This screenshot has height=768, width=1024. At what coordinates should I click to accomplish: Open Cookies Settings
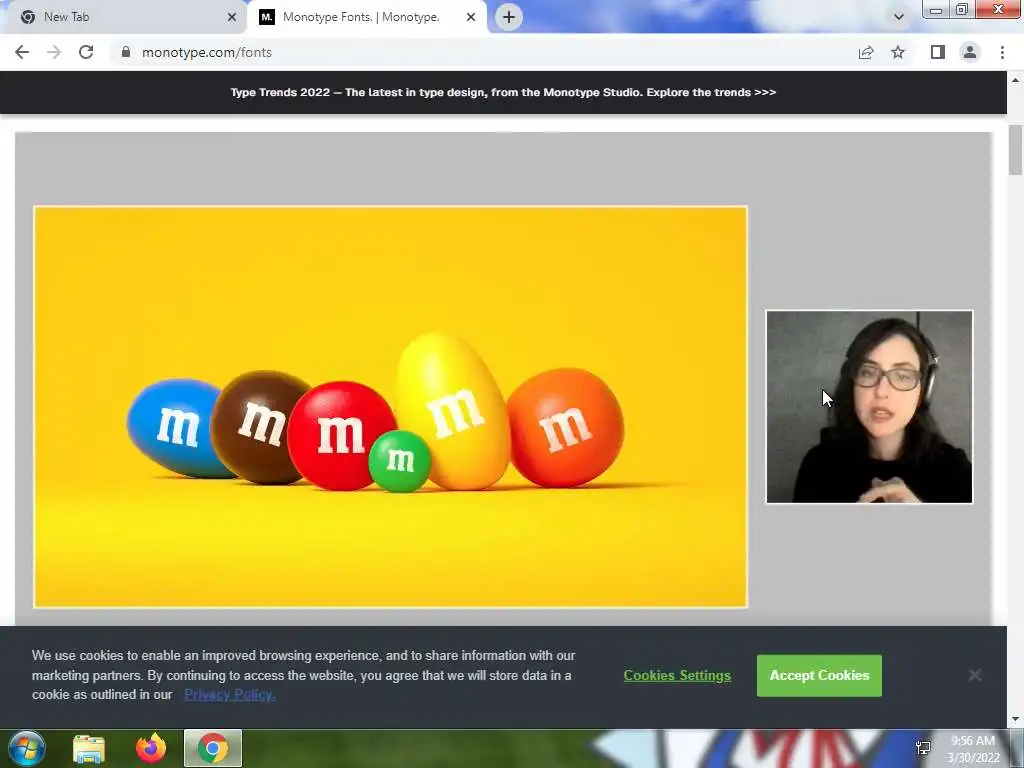677,675
